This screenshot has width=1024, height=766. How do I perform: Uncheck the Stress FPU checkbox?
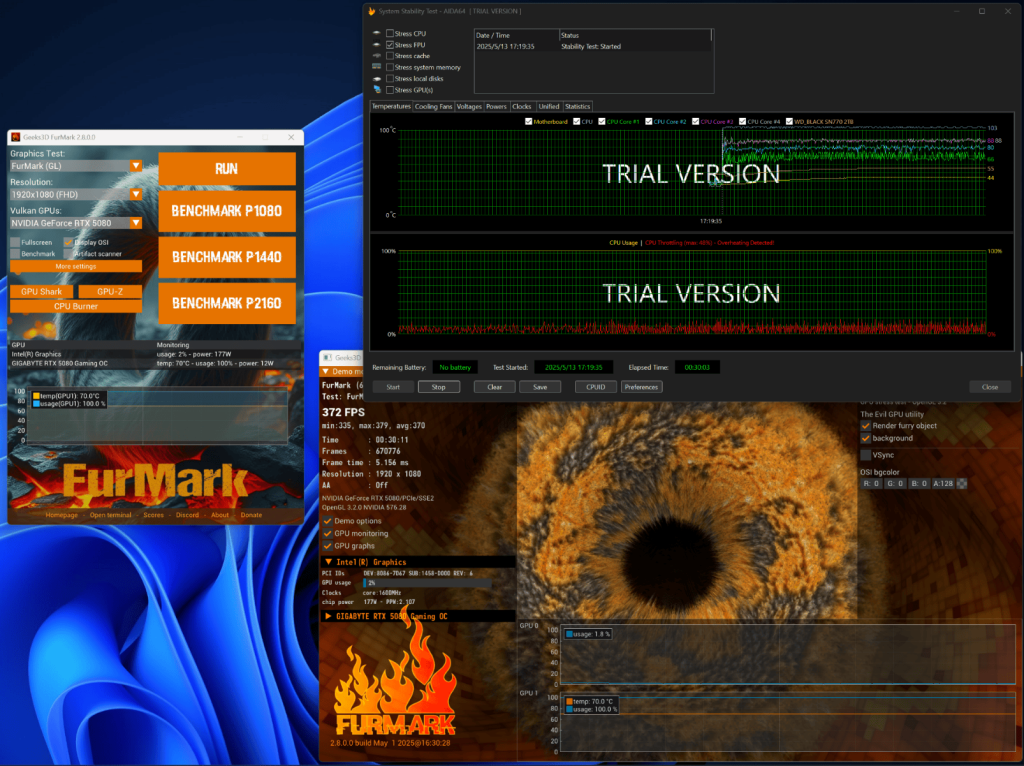point(390,45)
